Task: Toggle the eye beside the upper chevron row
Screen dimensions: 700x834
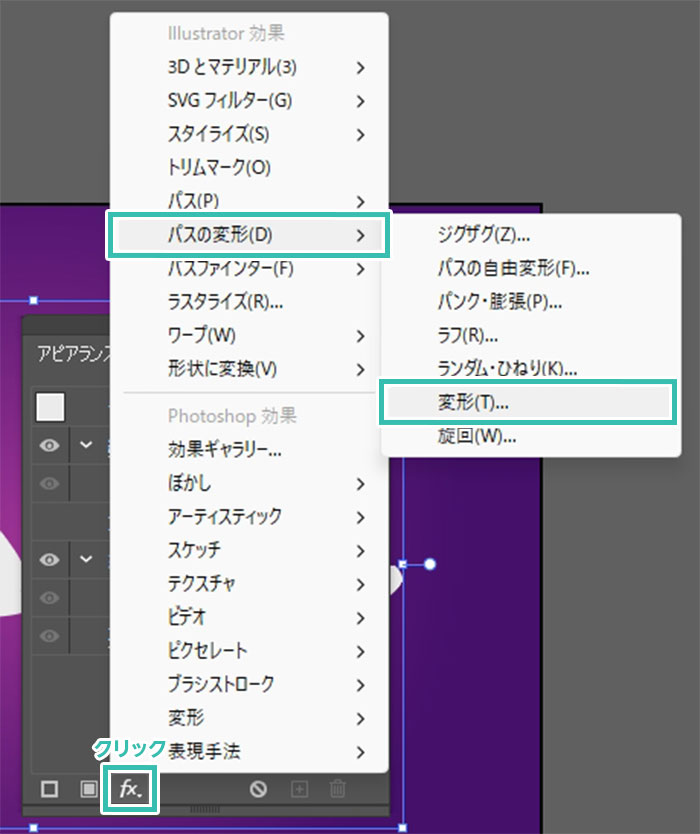Action: (49, 445)
